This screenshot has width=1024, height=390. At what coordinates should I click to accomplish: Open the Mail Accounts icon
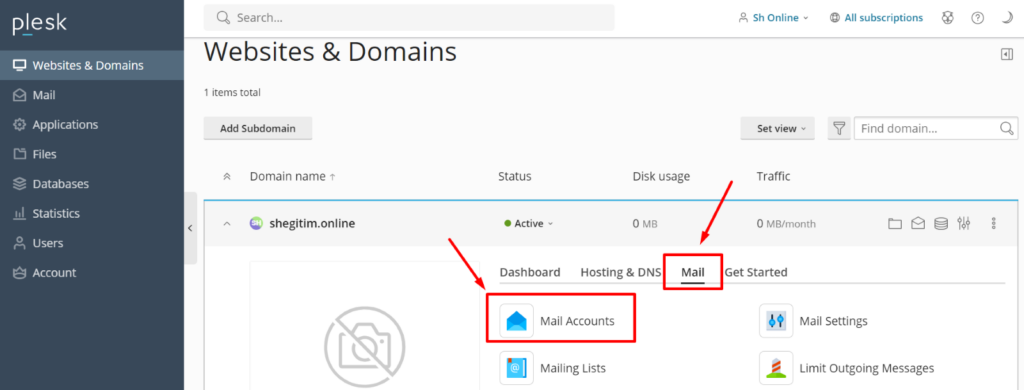(517, 321)
